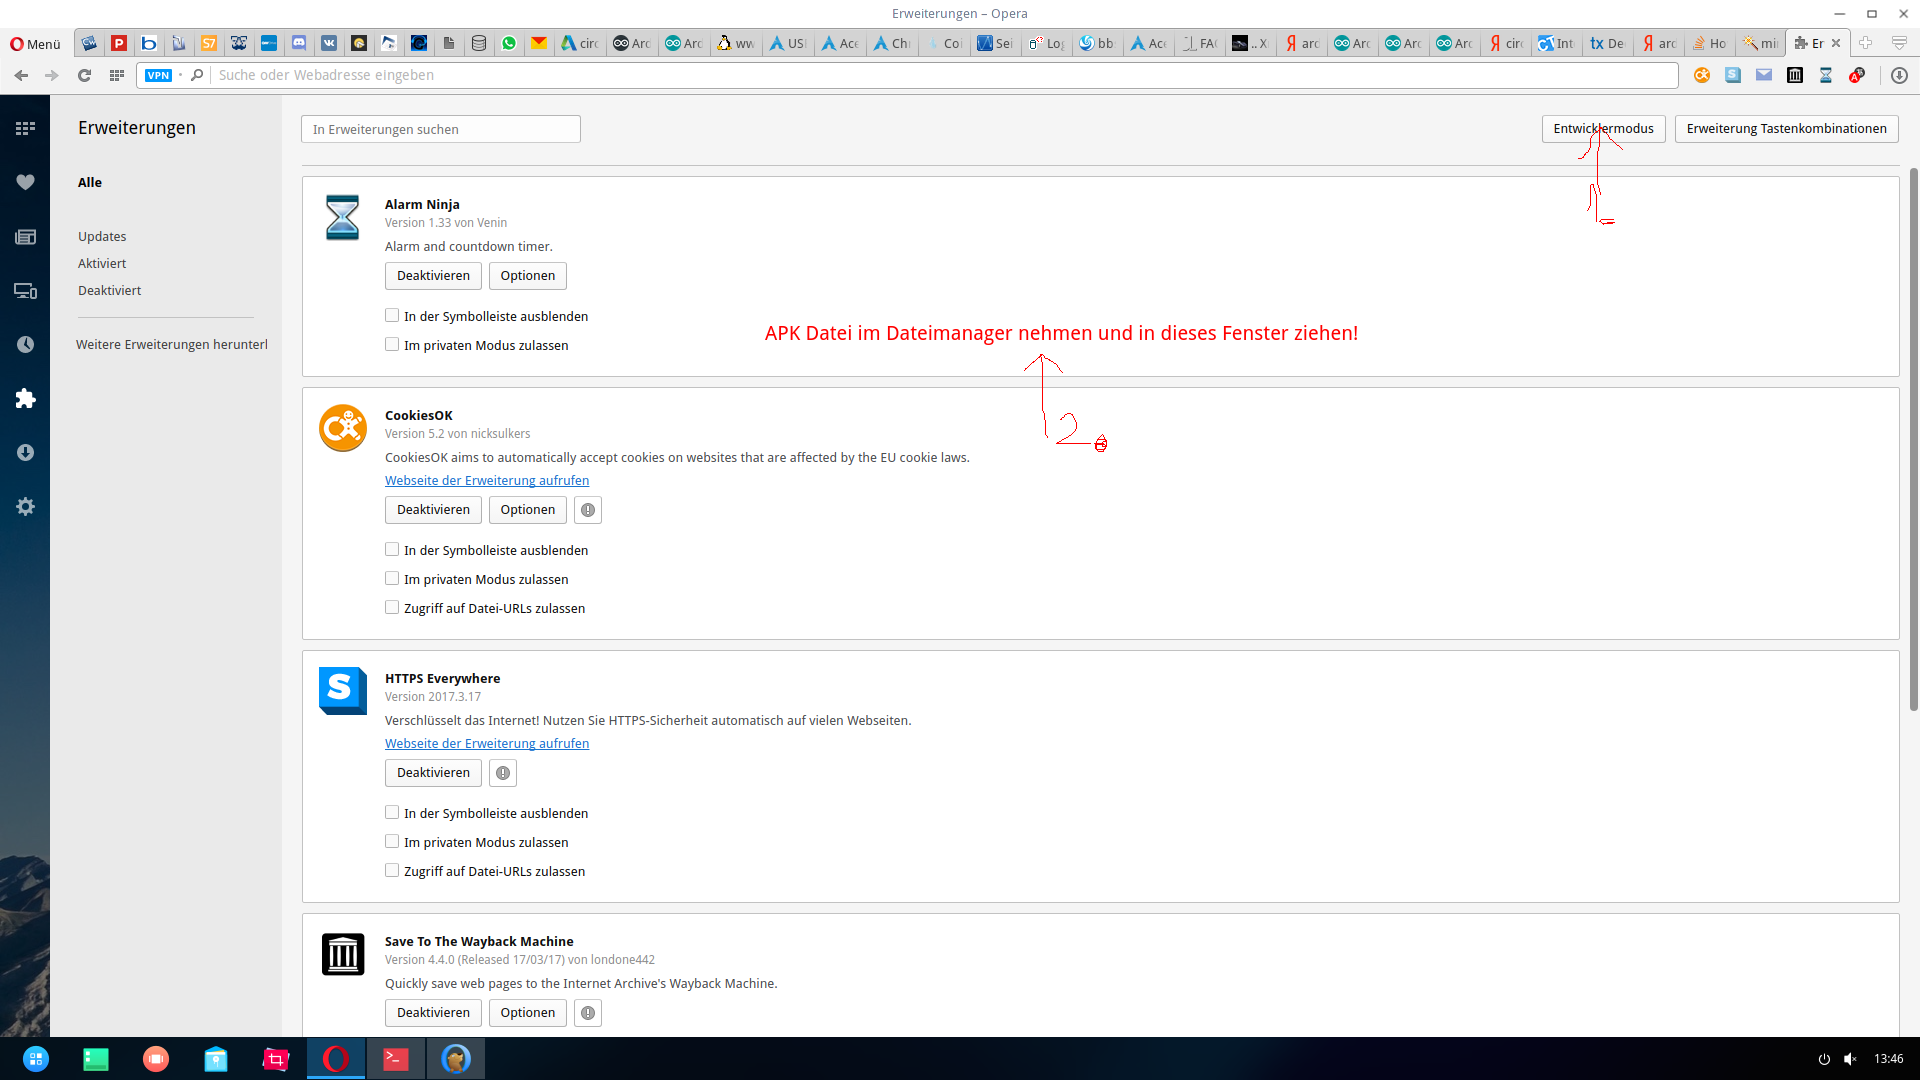Click Wayback Machine toolbar extension icon

(1795, 75)
